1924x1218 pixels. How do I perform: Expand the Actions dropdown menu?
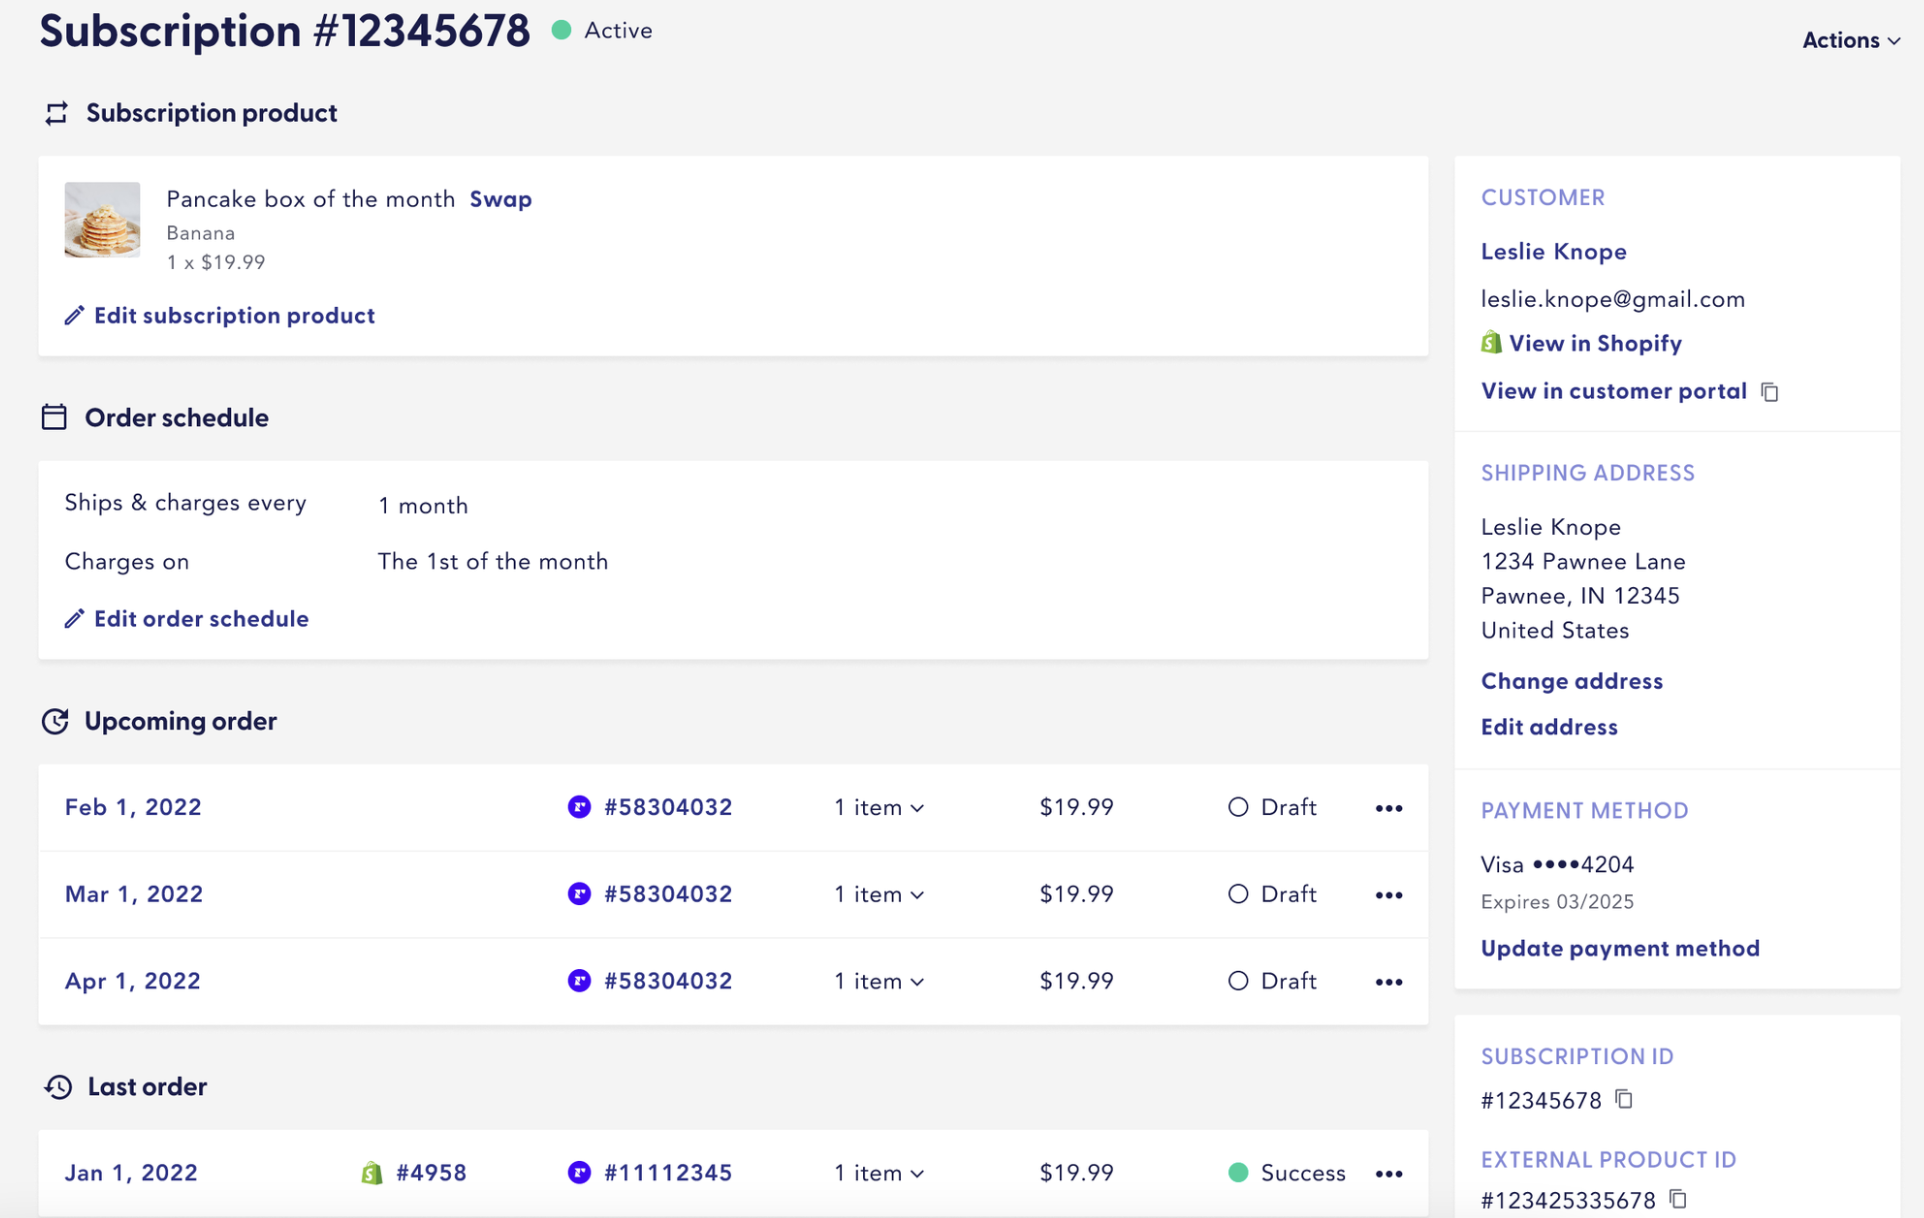click(x=1850, y=40)
